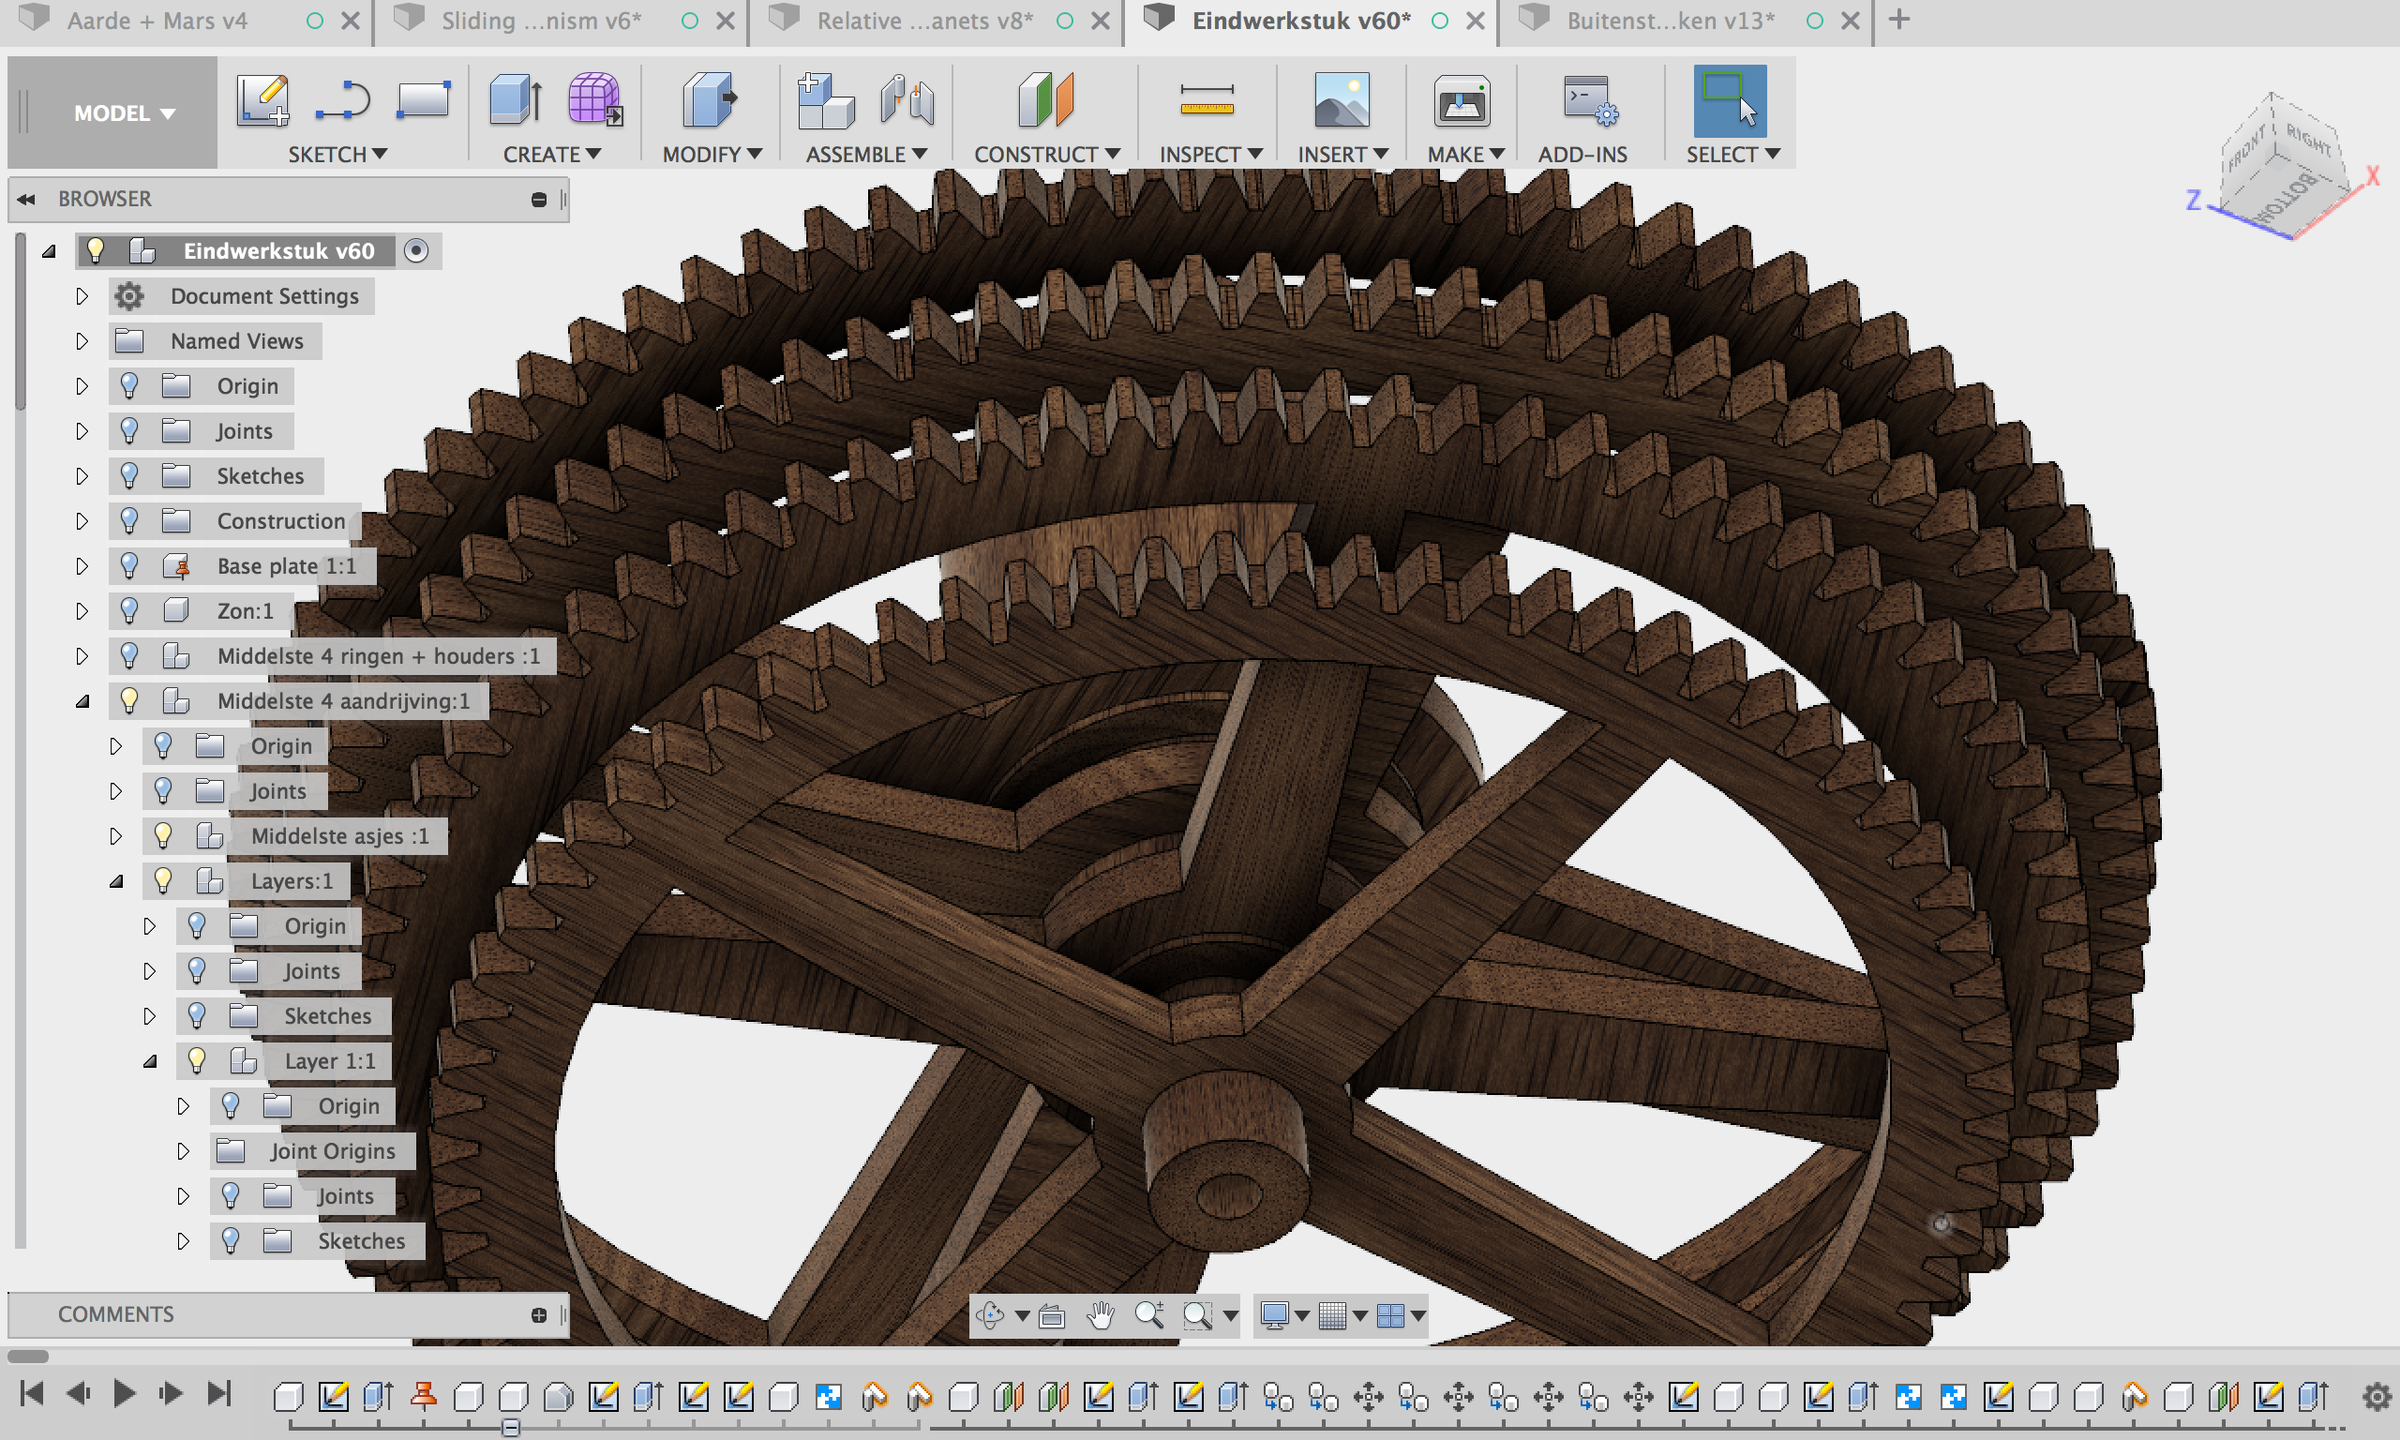2400x1440 pixels.
Task: Hide the Base plate 1:1 component
Action: [x=129, y=566]
